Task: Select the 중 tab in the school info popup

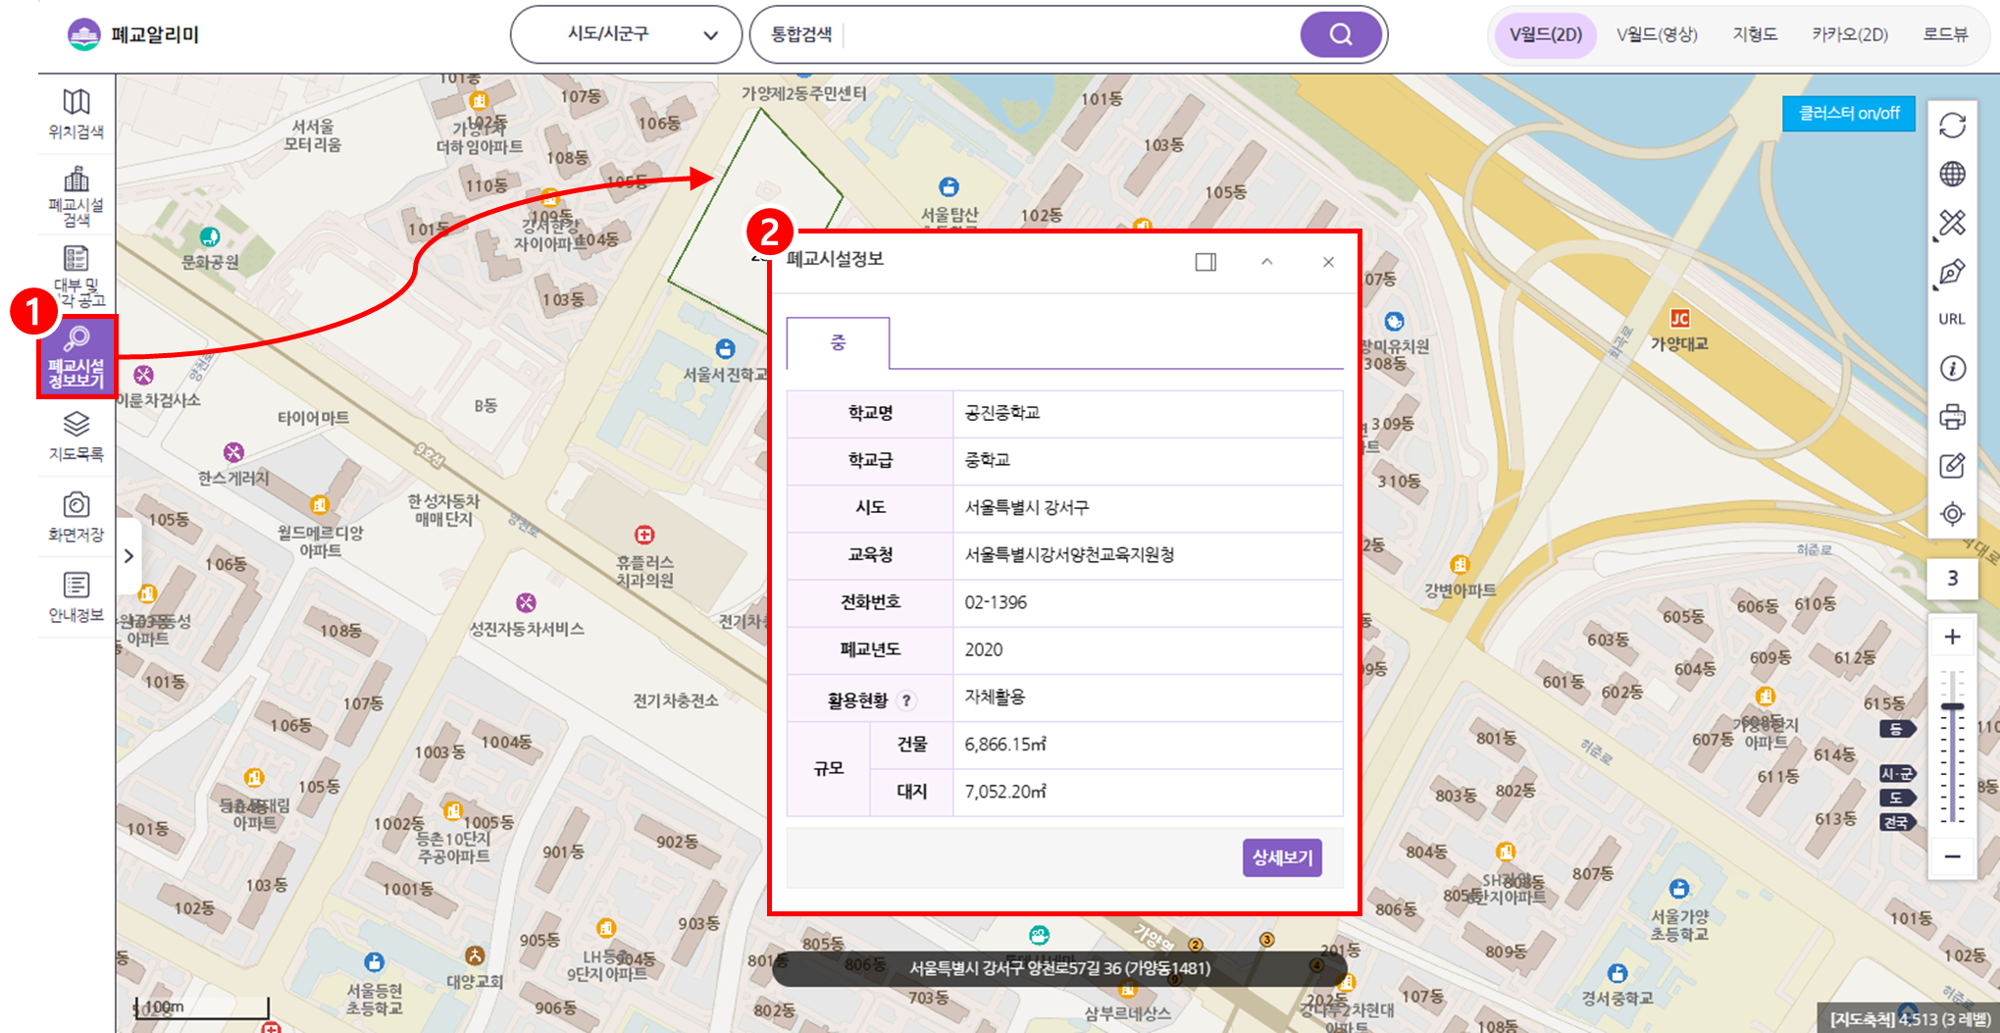Action: tap(837, 341)
